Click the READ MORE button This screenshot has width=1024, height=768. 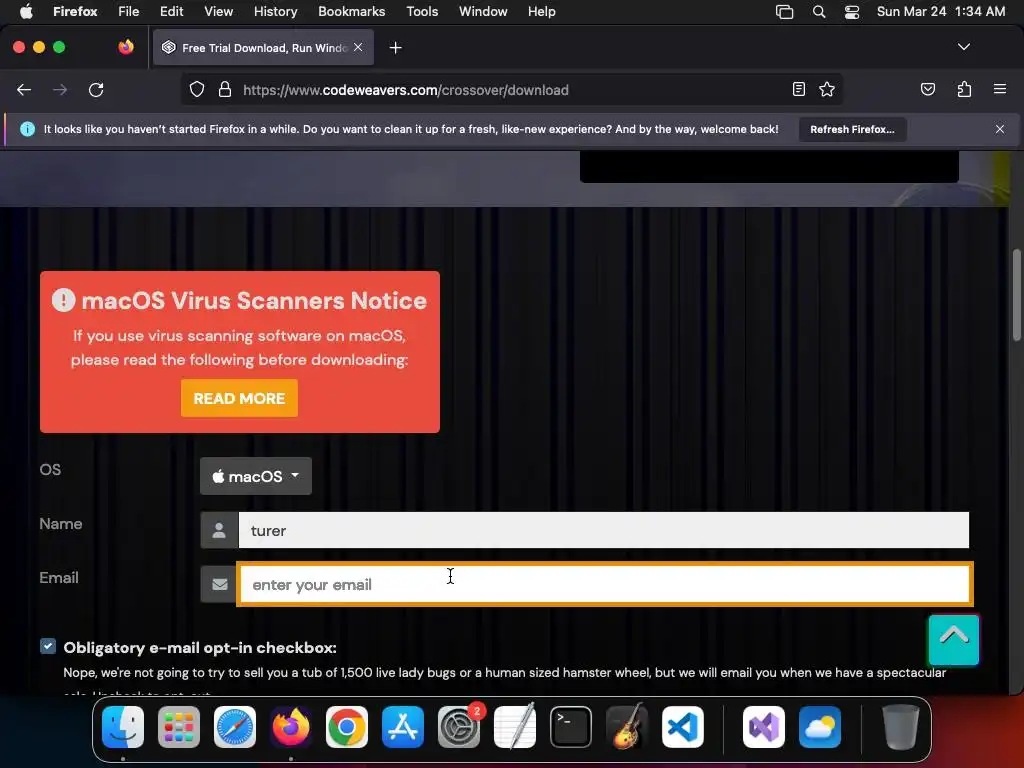(x=239, y=398)
